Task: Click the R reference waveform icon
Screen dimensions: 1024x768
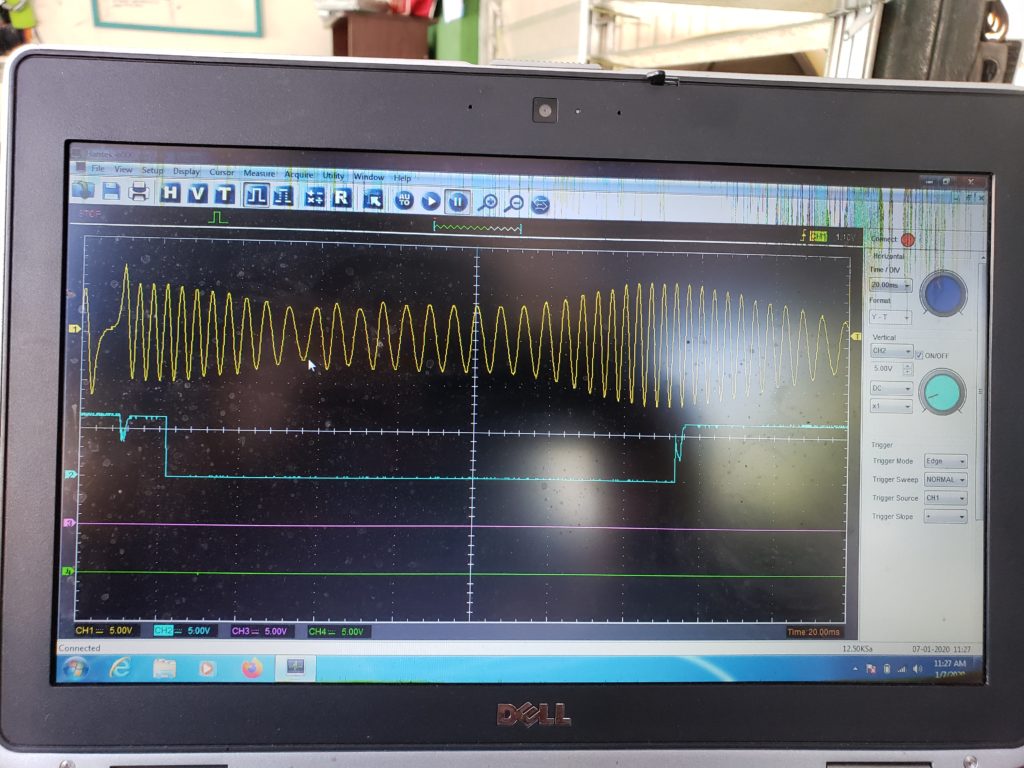Action: click(x=341, y=198)
